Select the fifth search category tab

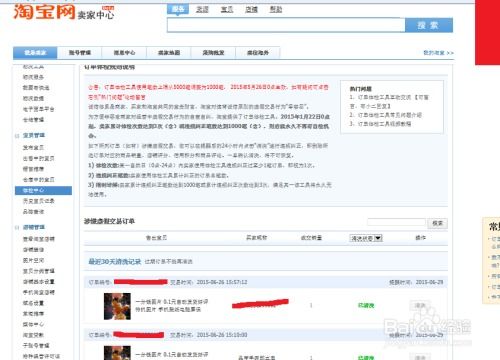pyautogui.click(x=276, y=9)
